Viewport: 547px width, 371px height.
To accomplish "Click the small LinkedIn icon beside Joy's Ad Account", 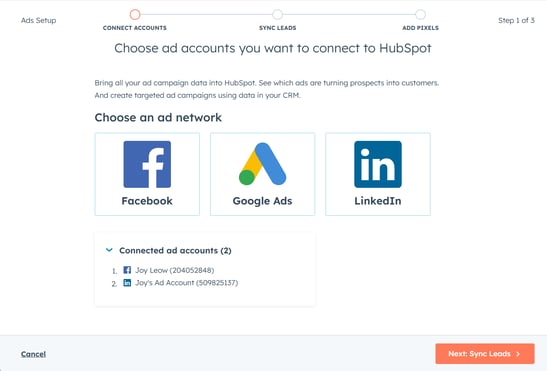I will (127, 282).
